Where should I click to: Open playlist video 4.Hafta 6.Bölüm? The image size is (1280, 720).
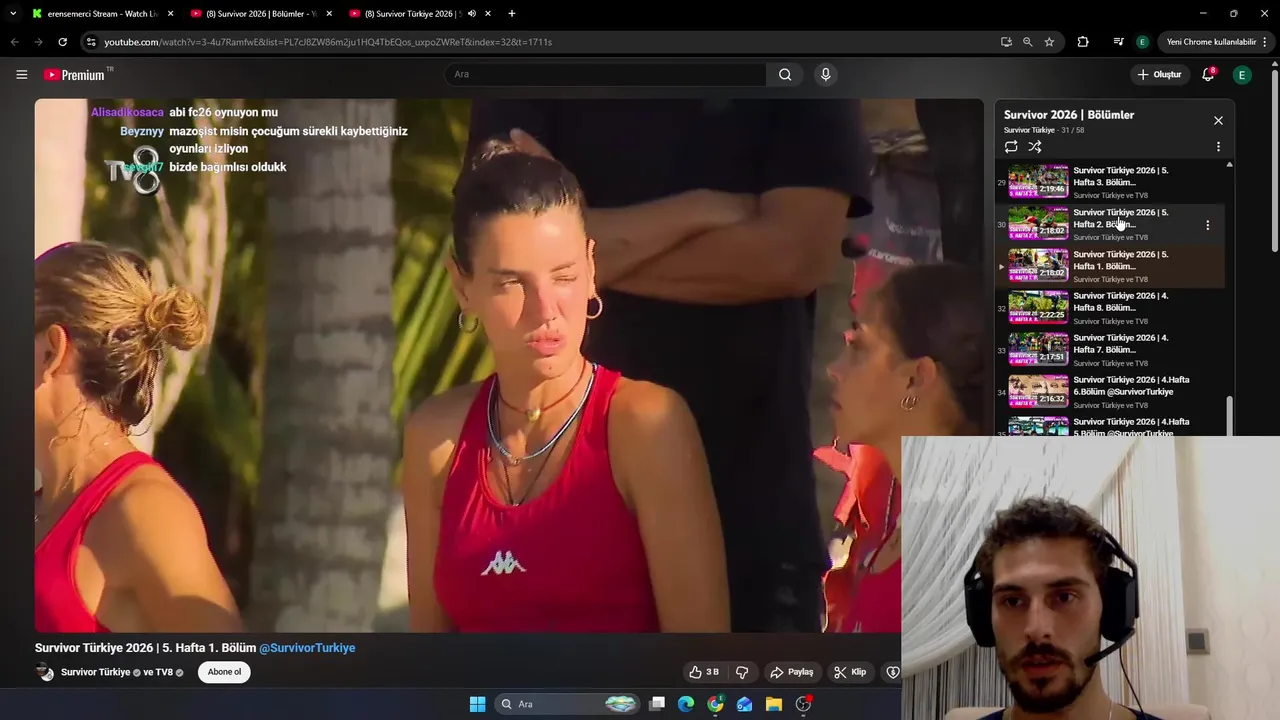coord(1110,392)
